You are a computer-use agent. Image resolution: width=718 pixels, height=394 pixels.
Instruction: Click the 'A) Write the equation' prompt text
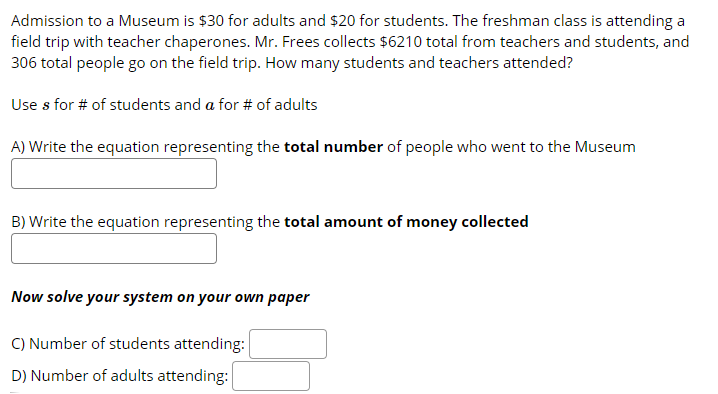86,148
